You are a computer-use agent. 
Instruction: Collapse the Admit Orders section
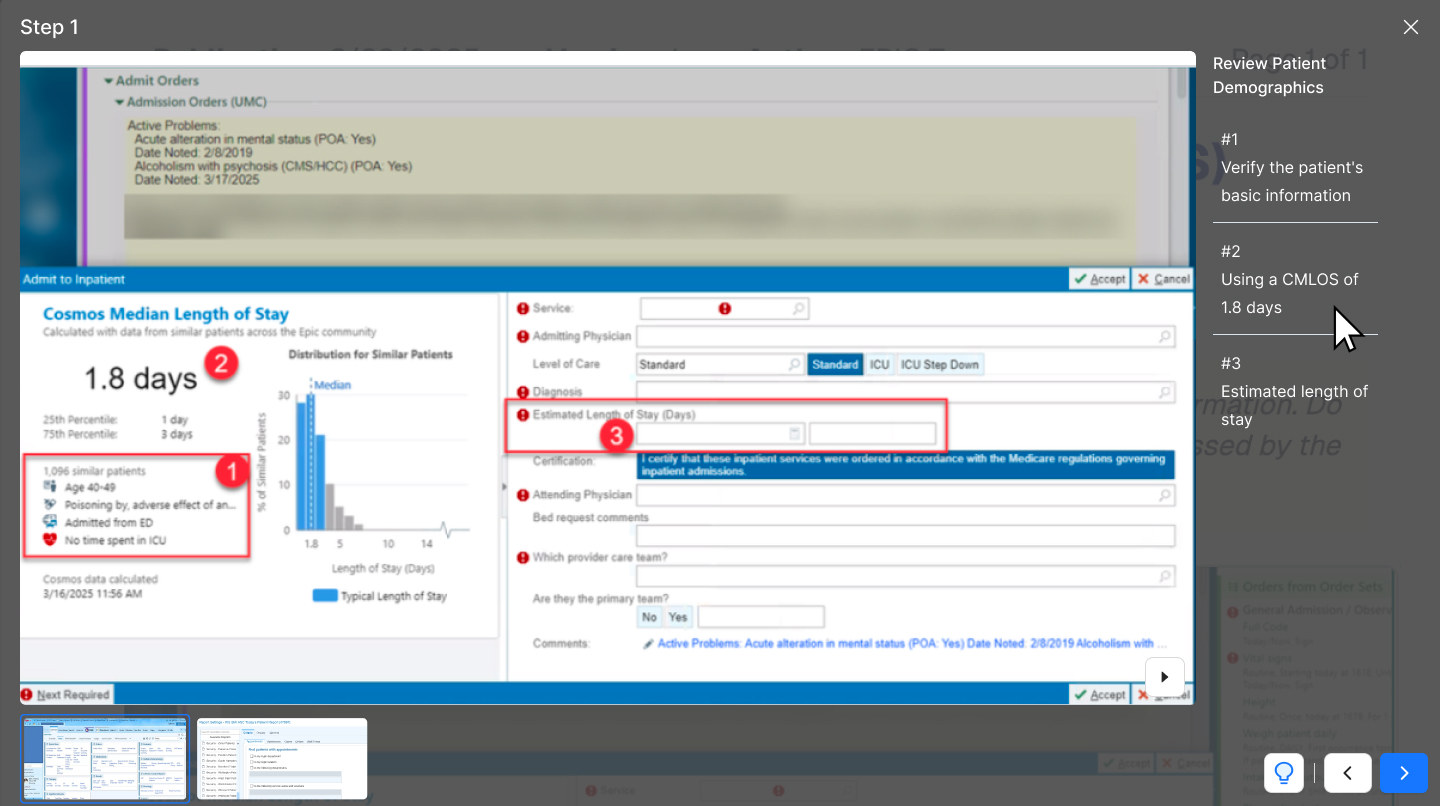[109, 80]
